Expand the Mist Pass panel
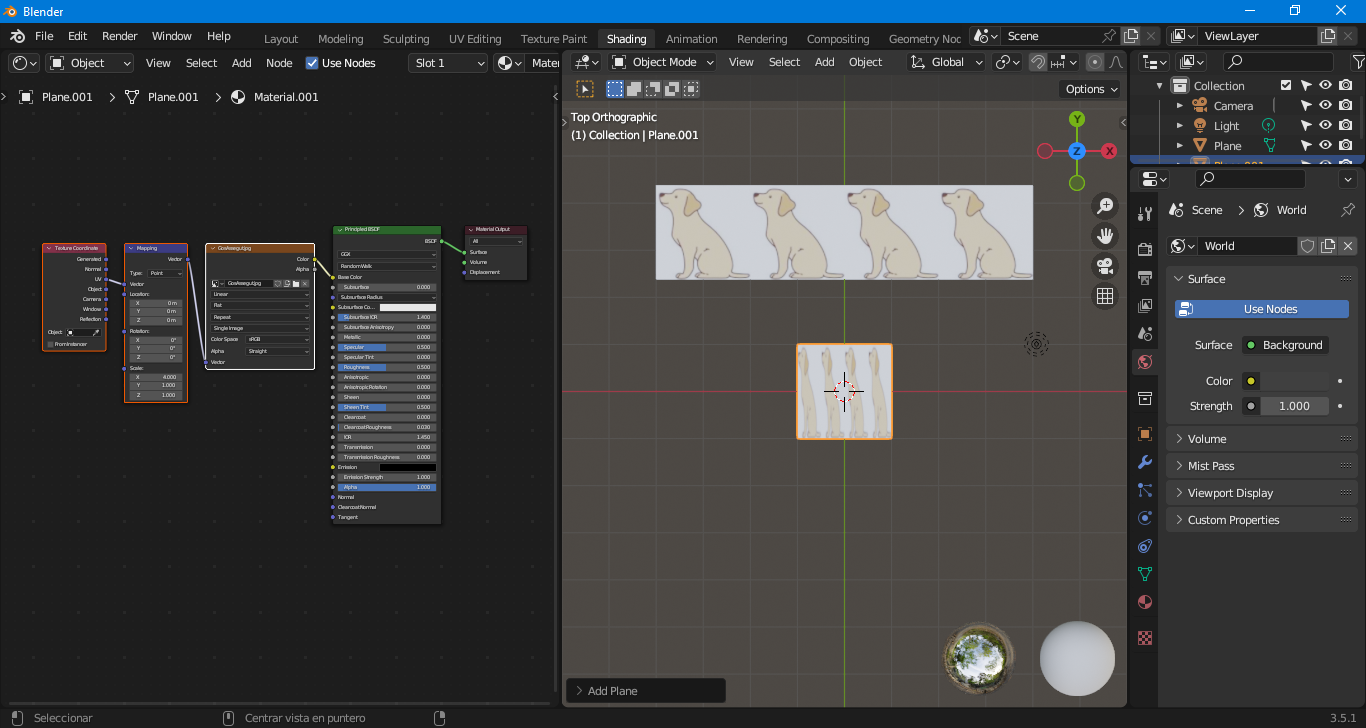The height and width of the screenshot is (728, 1366). 1210,466
